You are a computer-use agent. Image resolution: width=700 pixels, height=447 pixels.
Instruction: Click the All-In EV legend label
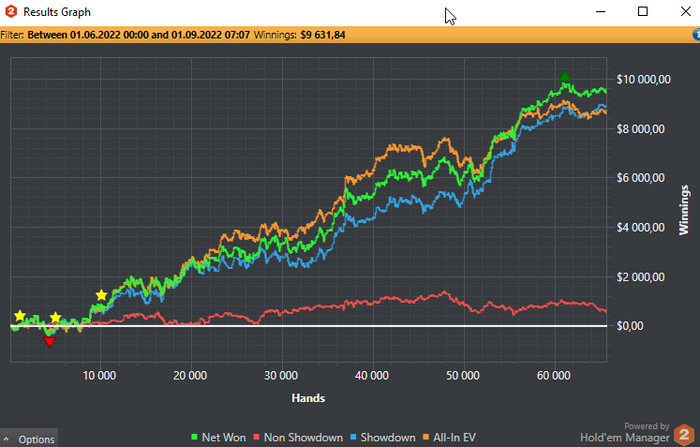coord(454,438)
